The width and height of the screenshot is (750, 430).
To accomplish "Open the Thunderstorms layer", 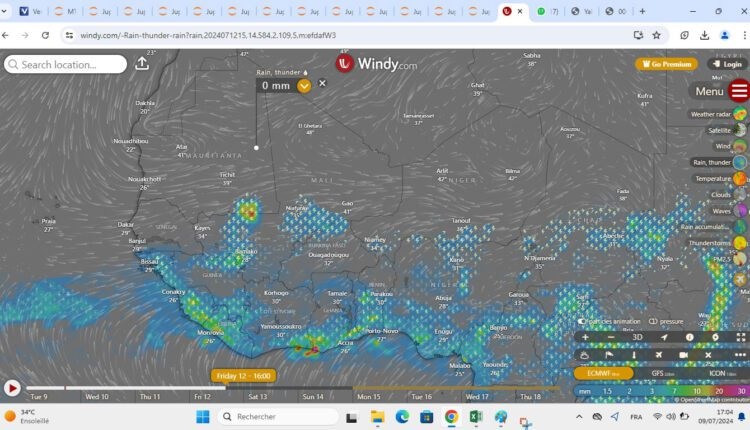I will point(740,243).
